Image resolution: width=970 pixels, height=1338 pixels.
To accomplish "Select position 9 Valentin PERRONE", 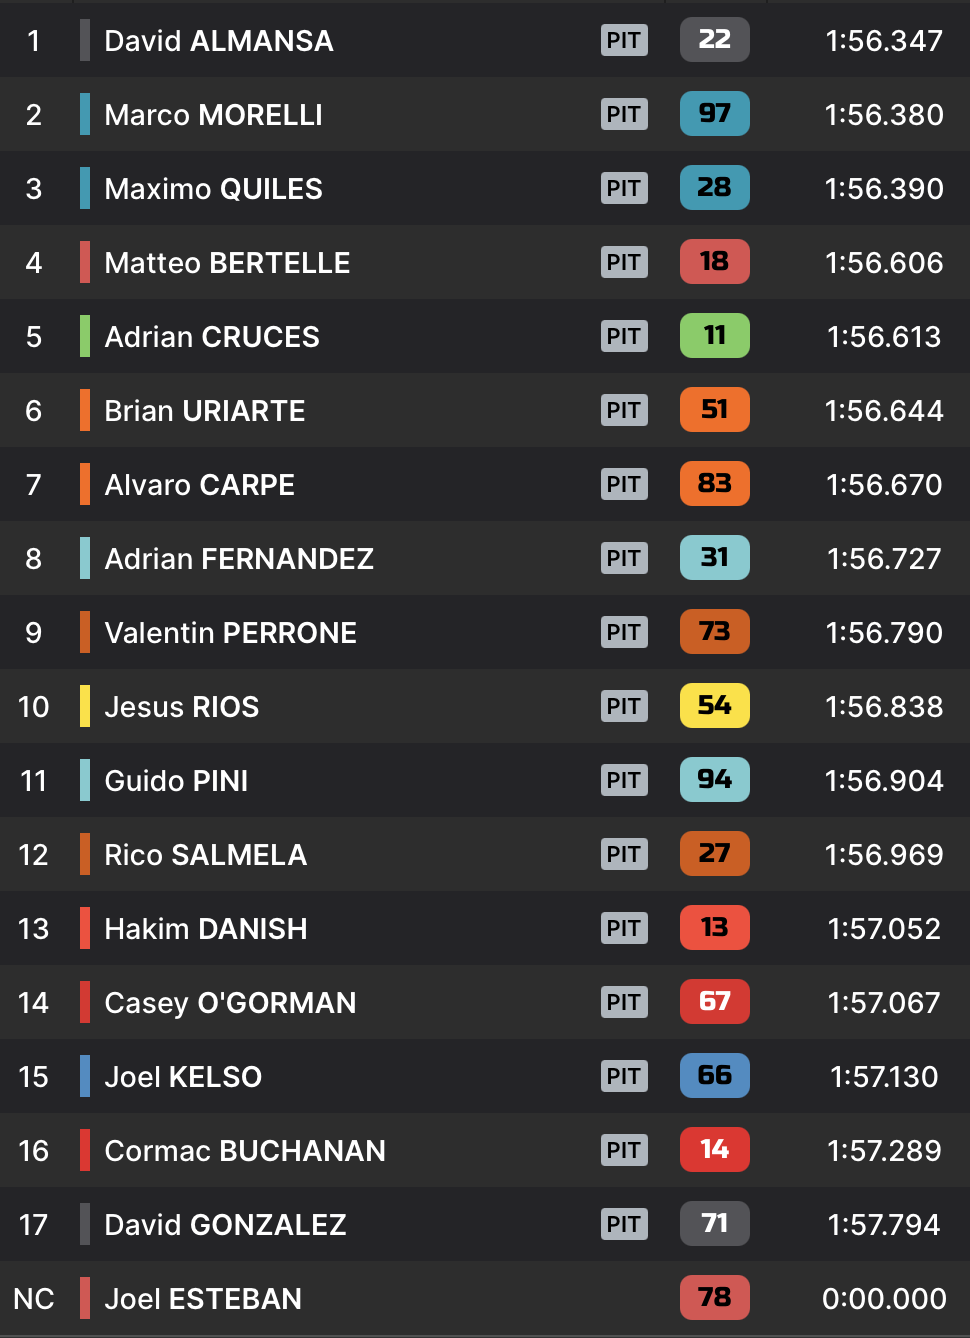I will click(x=485, y=632).
